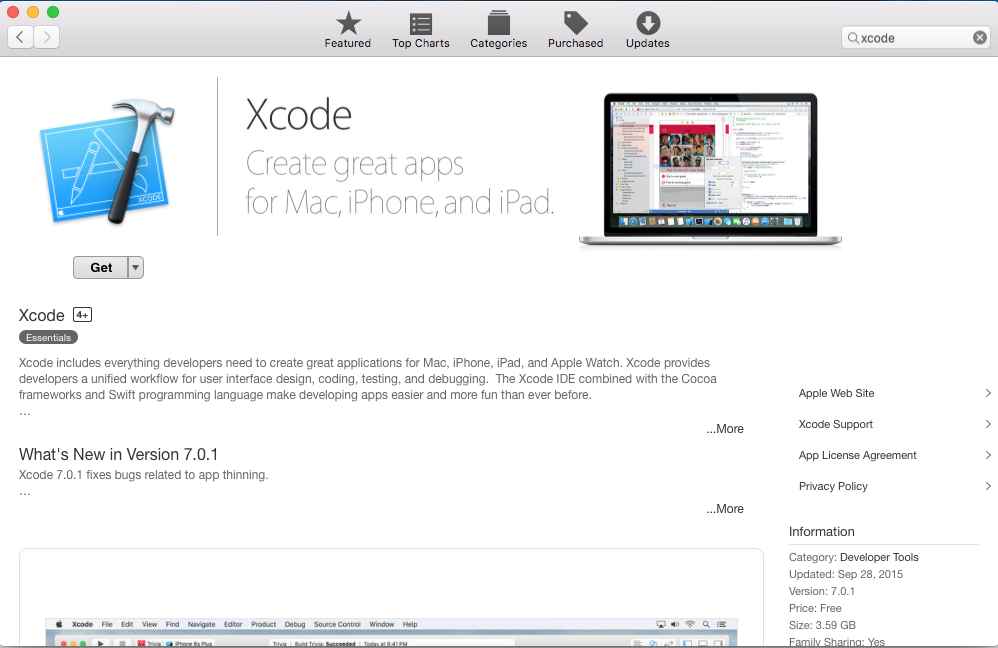
Task: Click the search field containing xcode
Action: tap(915, 38)
